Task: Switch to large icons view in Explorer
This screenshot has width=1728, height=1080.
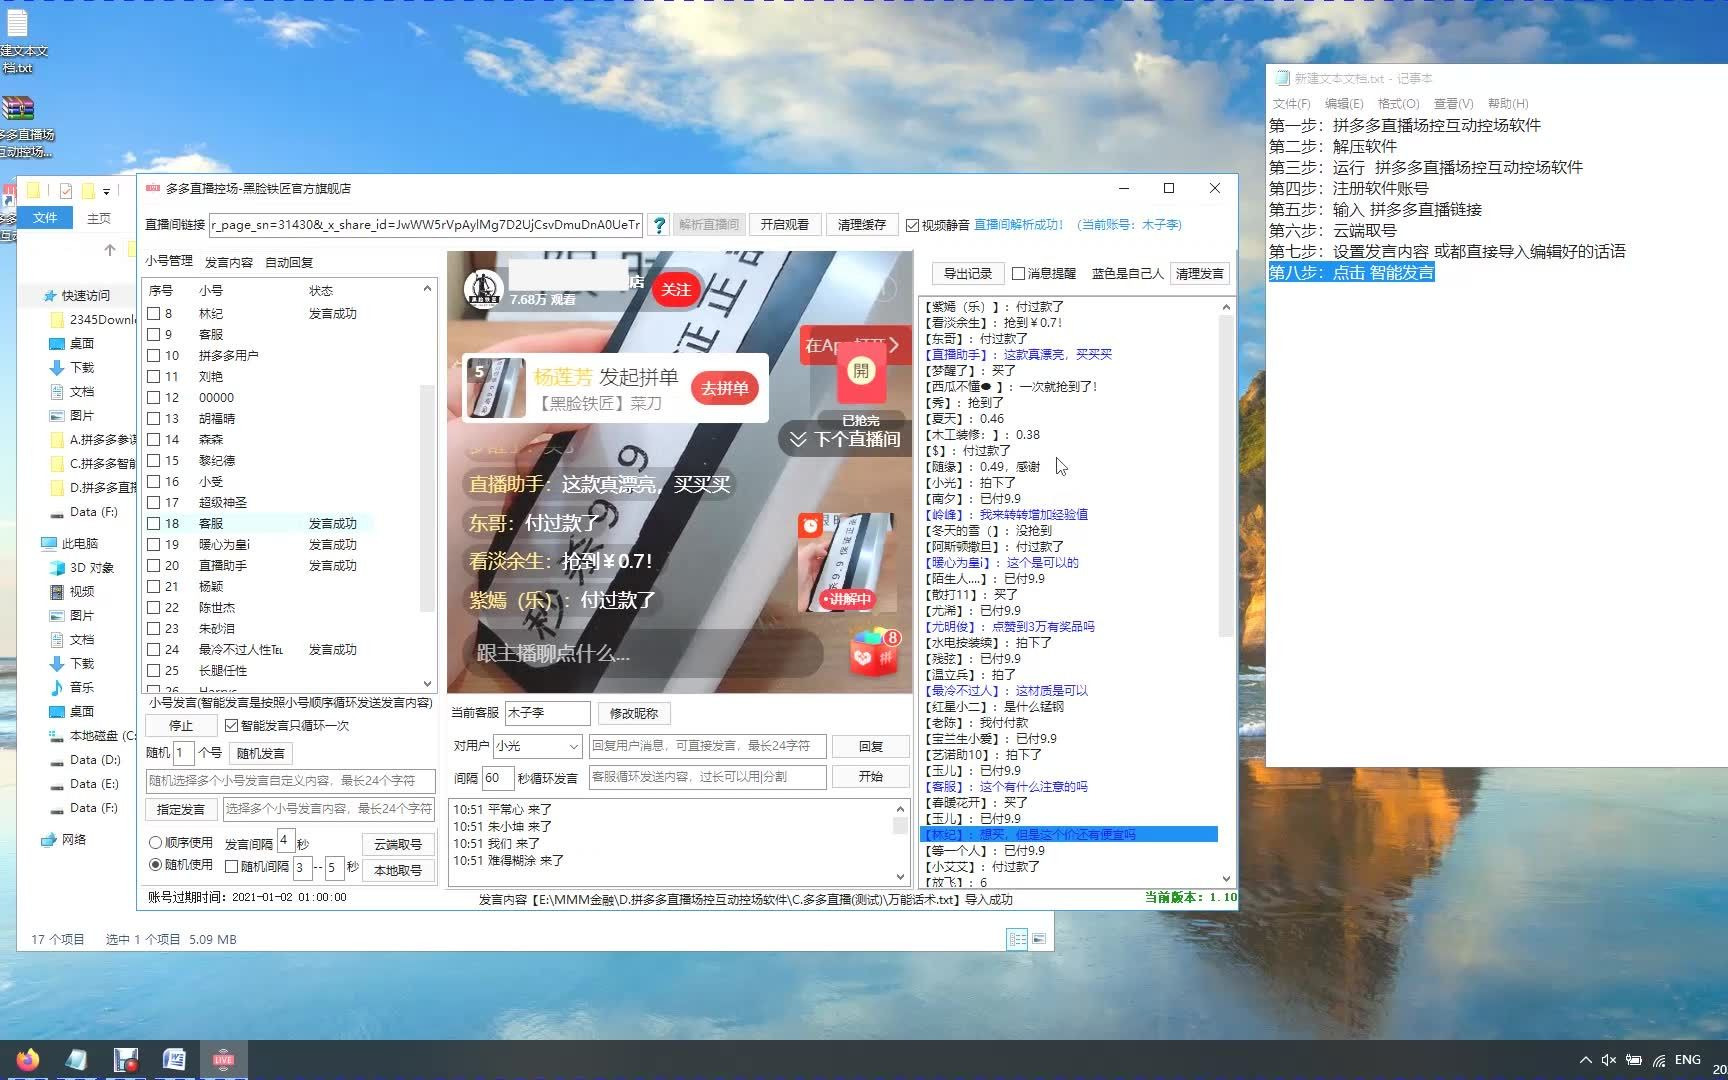Action: (1039, 939)
